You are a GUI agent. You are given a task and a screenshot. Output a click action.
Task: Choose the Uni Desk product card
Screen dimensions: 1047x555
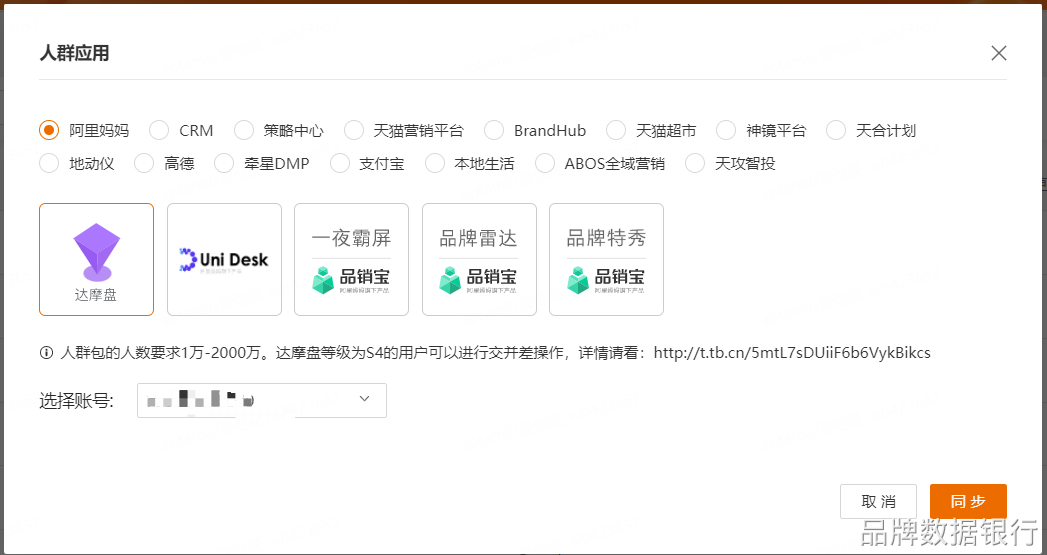pos(224,259)
